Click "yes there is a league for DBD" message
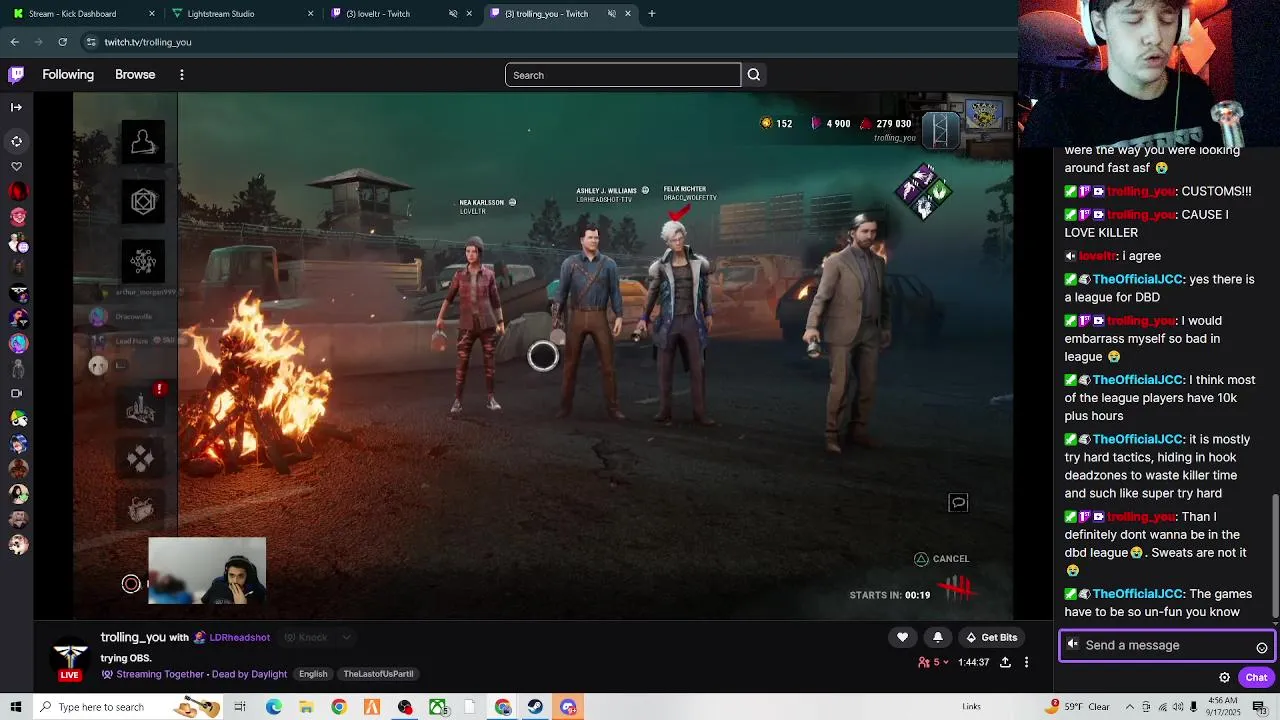1280x720 pixels. (1159, 288)
